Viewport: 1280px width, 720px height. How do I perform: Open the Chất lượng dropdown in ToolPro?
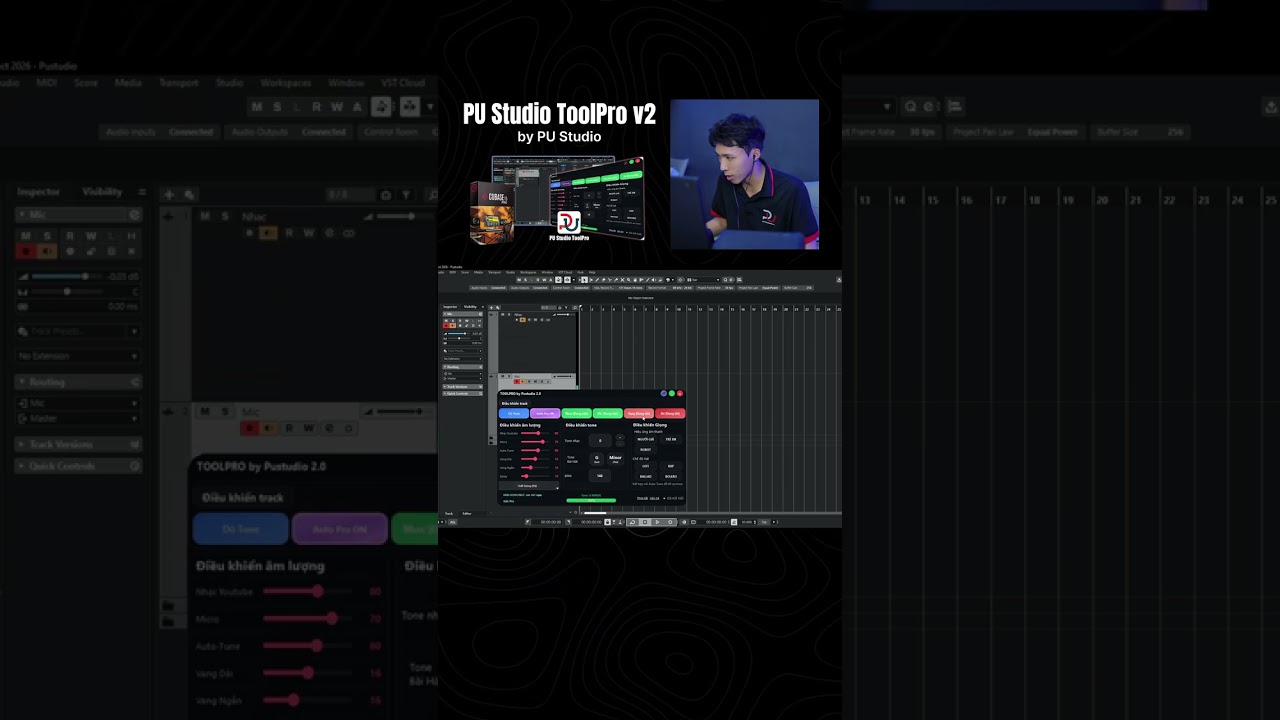[529, 486]
